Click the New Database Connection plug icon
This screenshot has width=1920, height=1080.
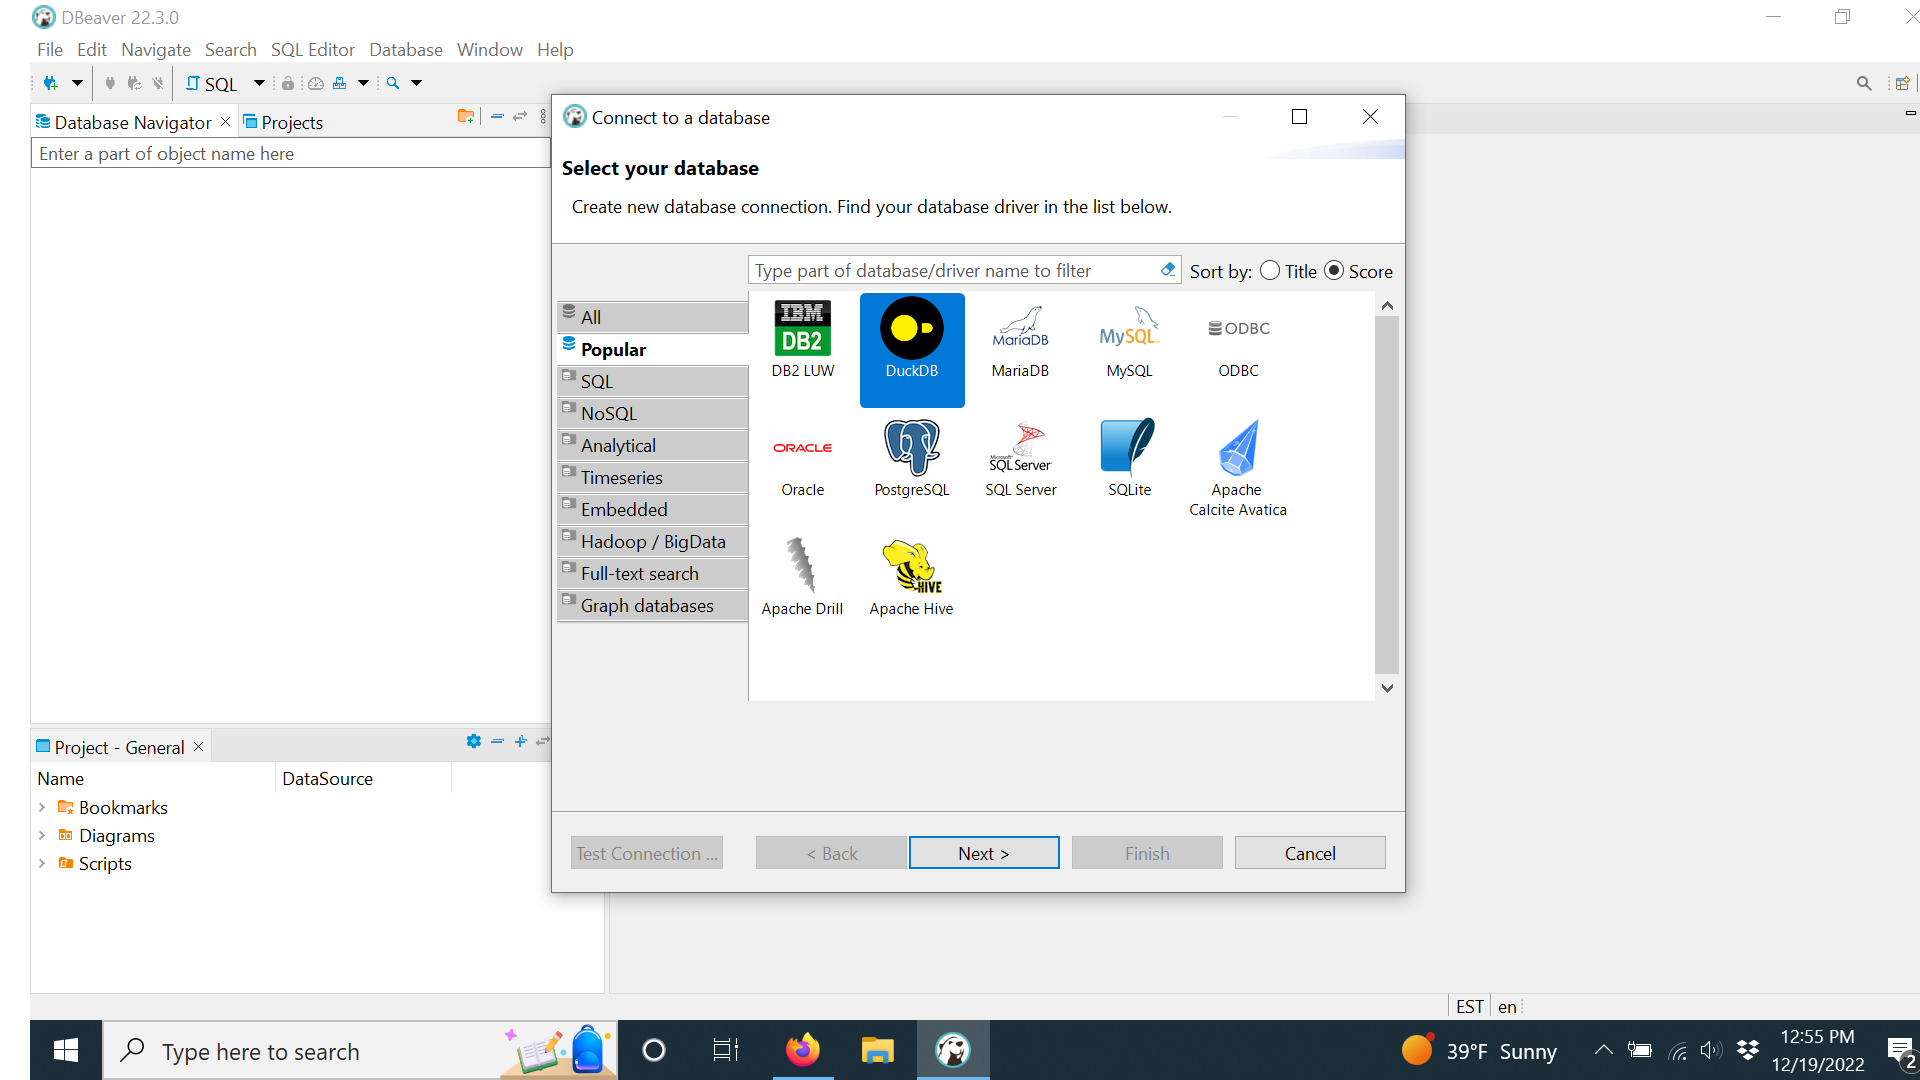tap(50, 83)
